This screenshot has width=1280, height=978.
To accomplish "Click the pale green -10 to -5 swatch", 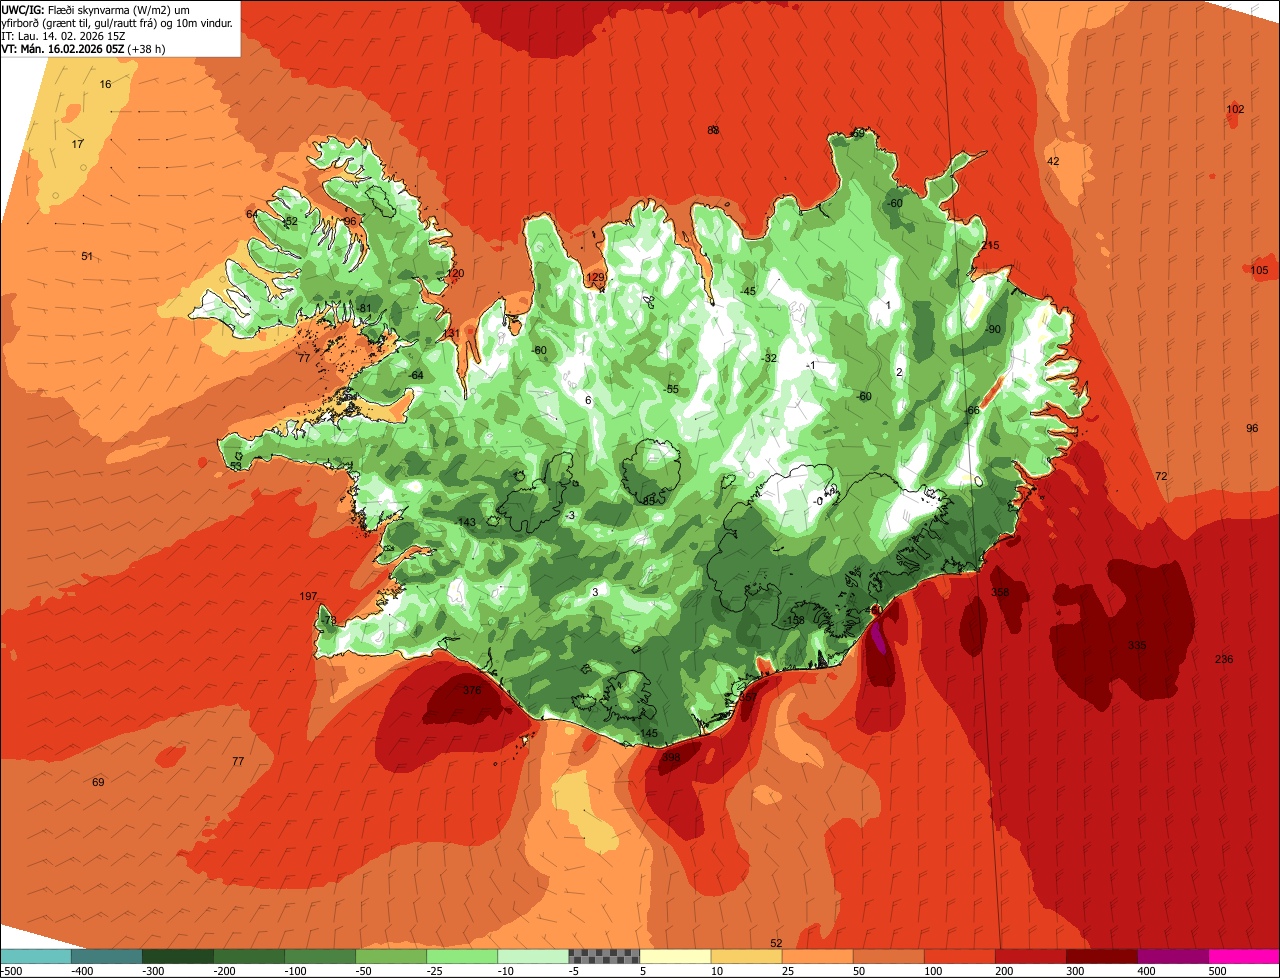I will (532, 955).
